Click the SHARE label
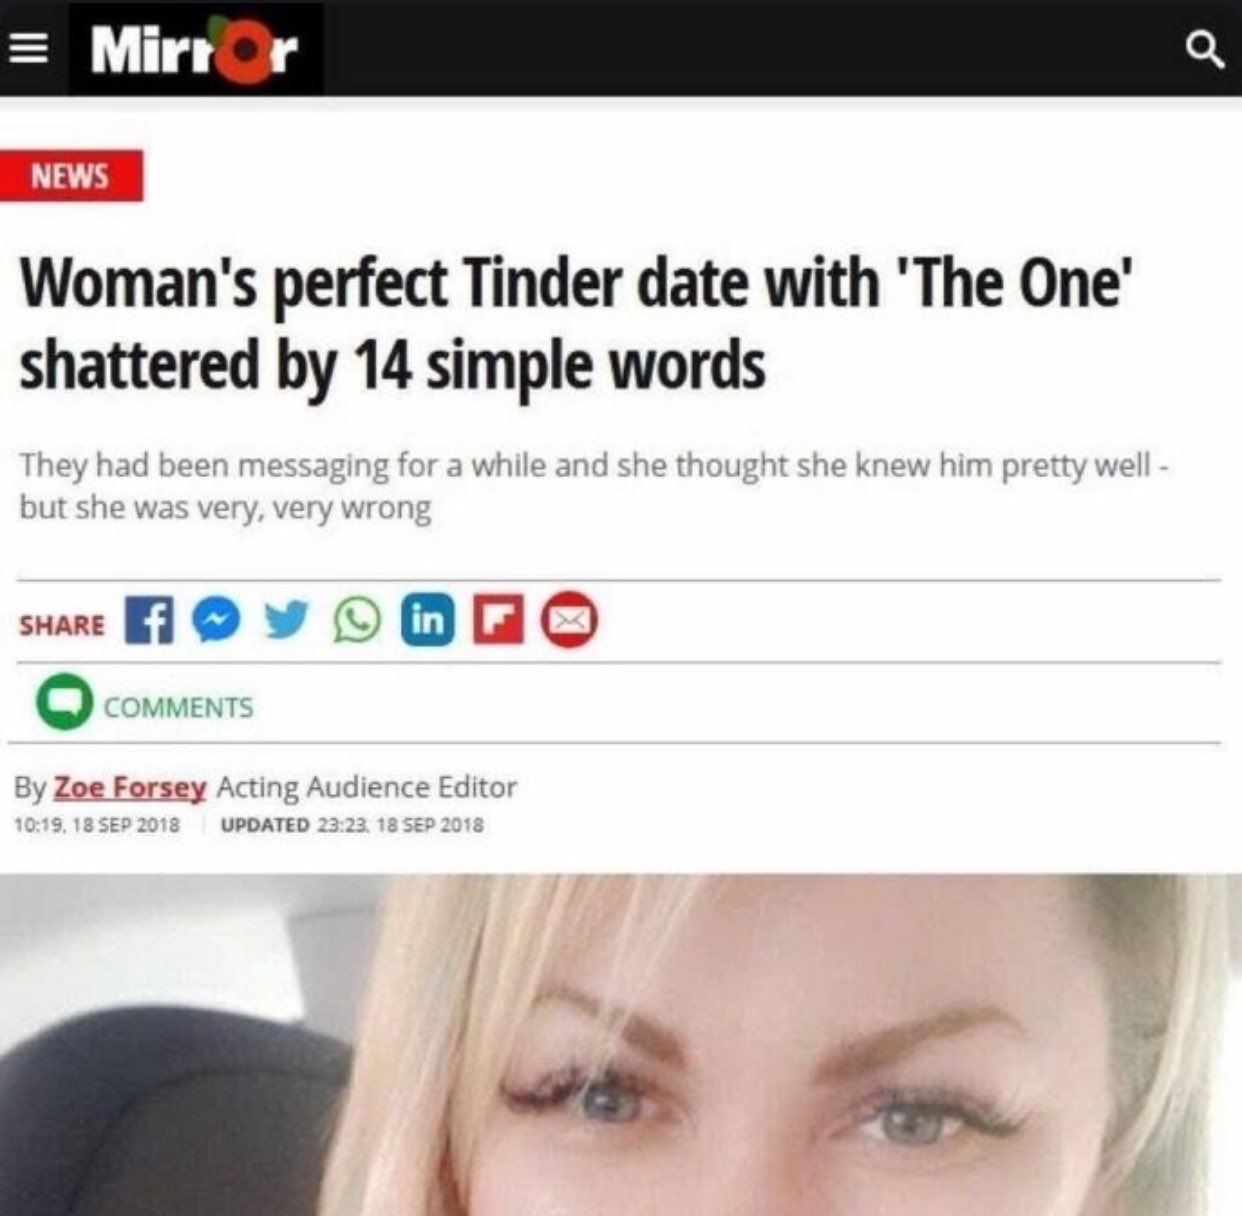Viewport: 1242px width, 1216px height. (x=62, y=624)
